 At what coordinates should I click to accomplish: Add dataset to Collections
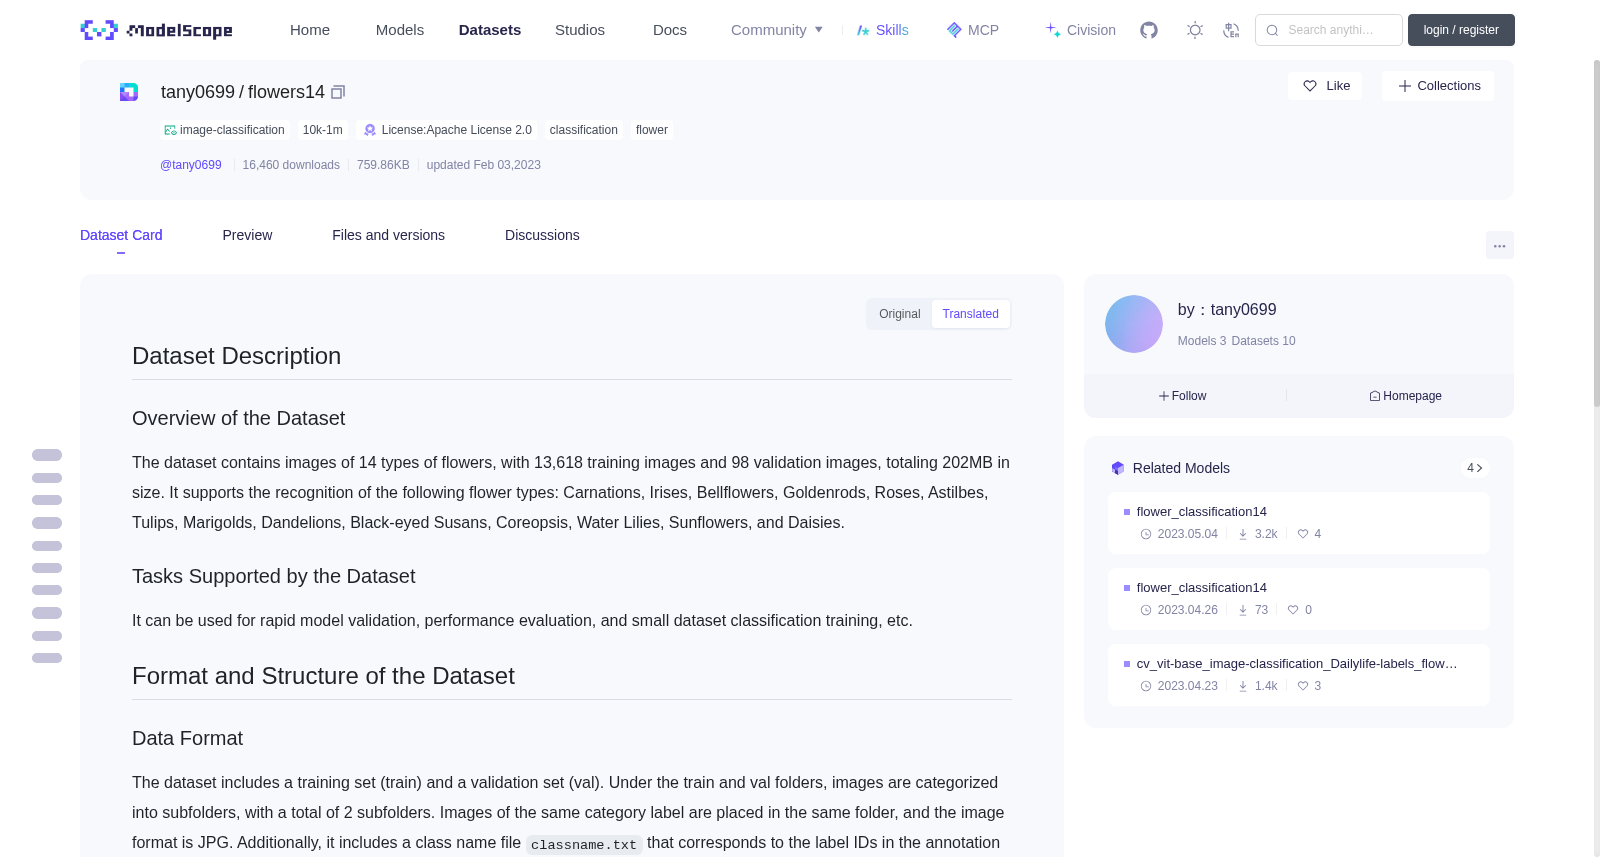1438,86
